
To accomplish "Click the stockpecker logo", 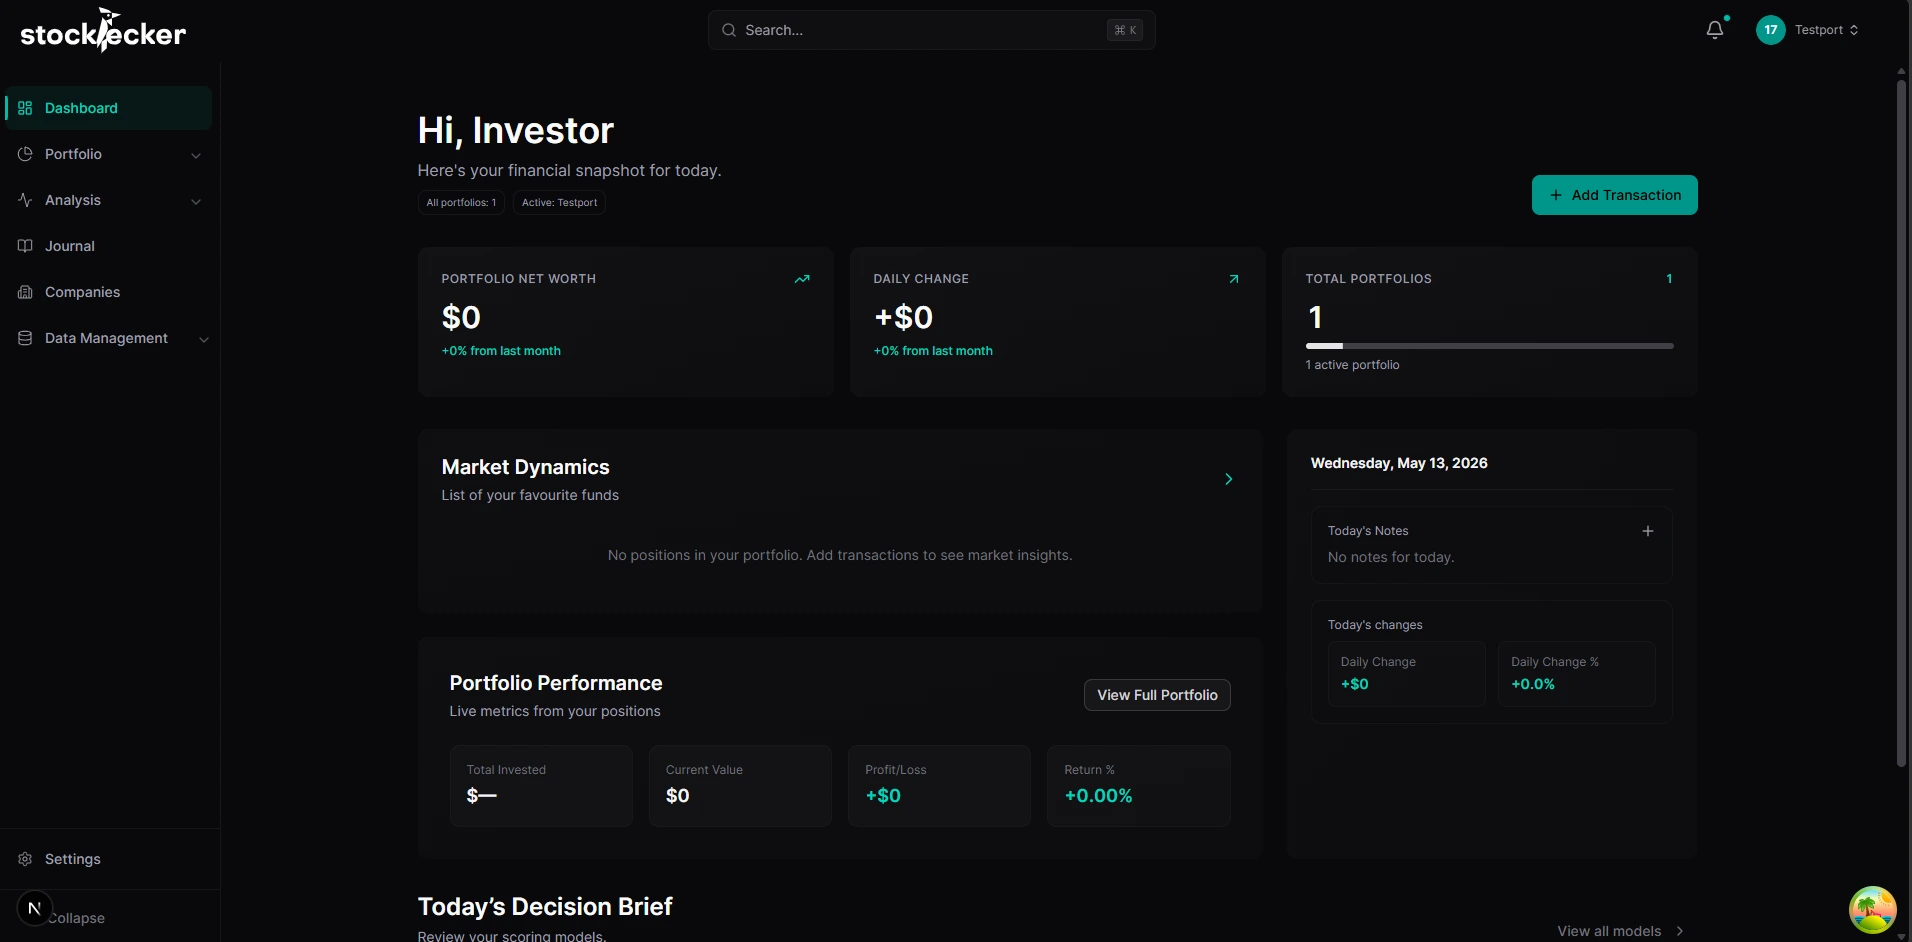I will tap(103, 30).
